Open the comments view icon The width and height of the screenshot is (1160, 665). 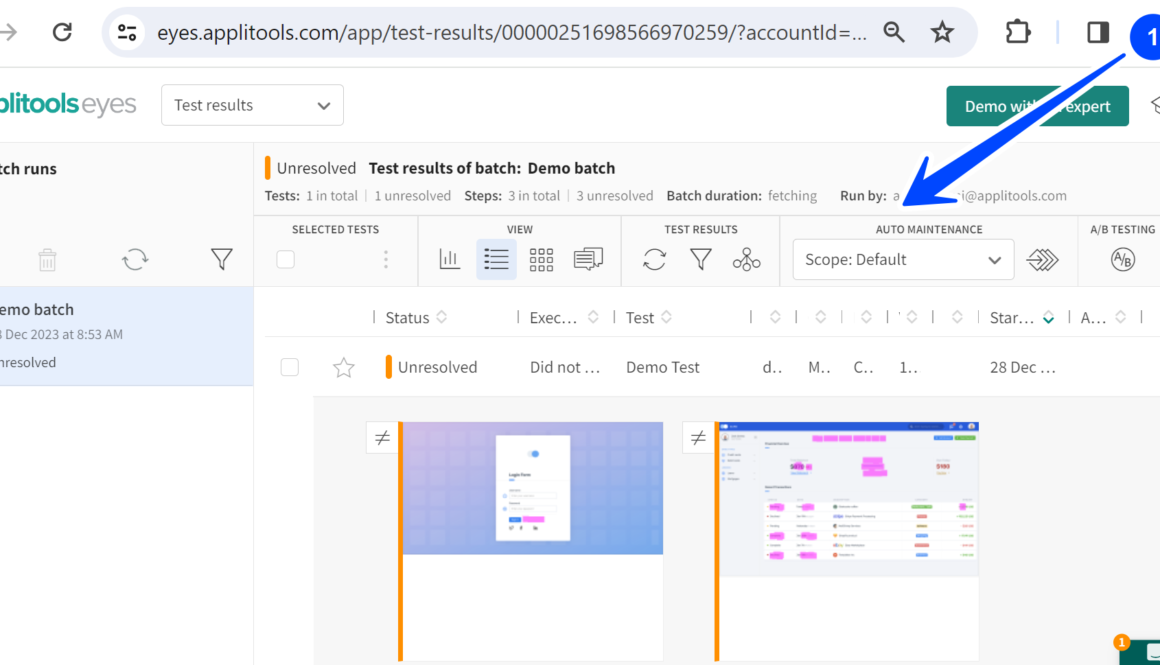(588, 260)
